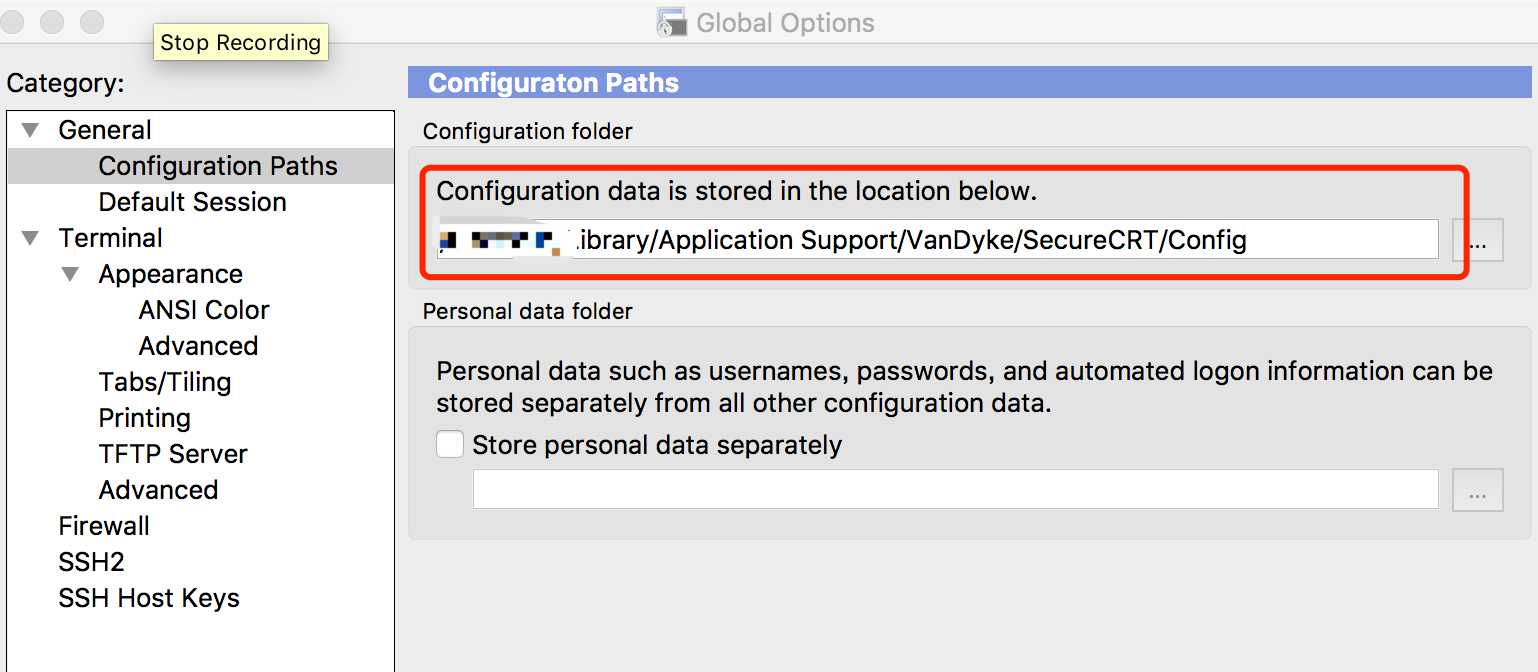Go to Tabs/Tiling settings
1538x672 pixels.
(165, 382)
